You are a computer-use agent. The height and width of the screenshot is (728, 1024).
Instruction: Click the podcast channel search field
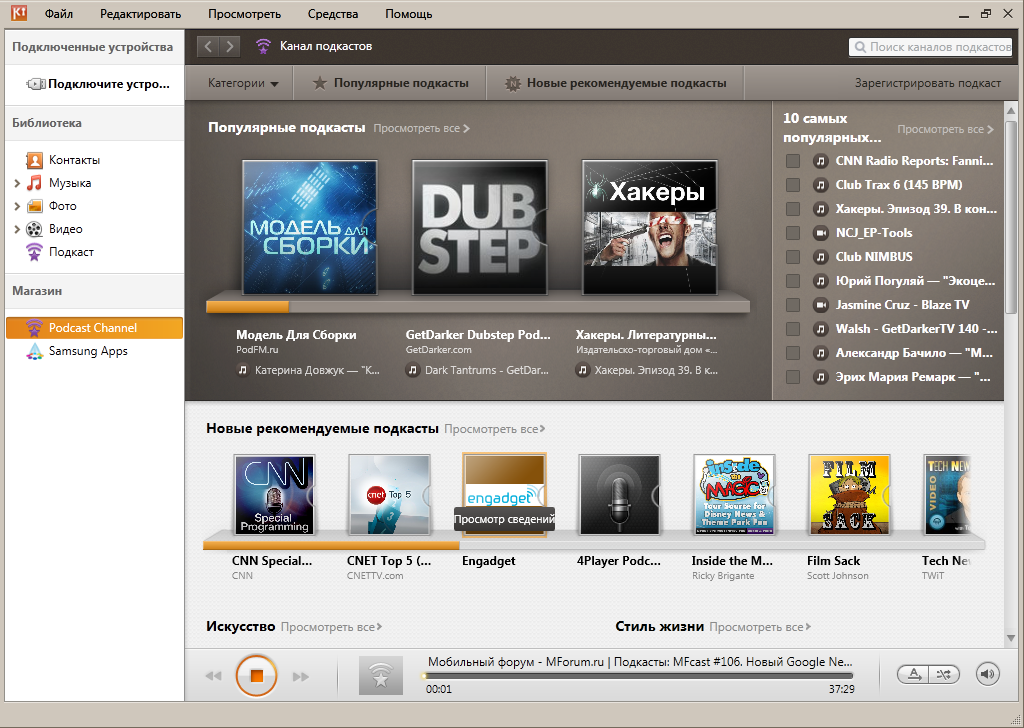(x=930, y=47)
